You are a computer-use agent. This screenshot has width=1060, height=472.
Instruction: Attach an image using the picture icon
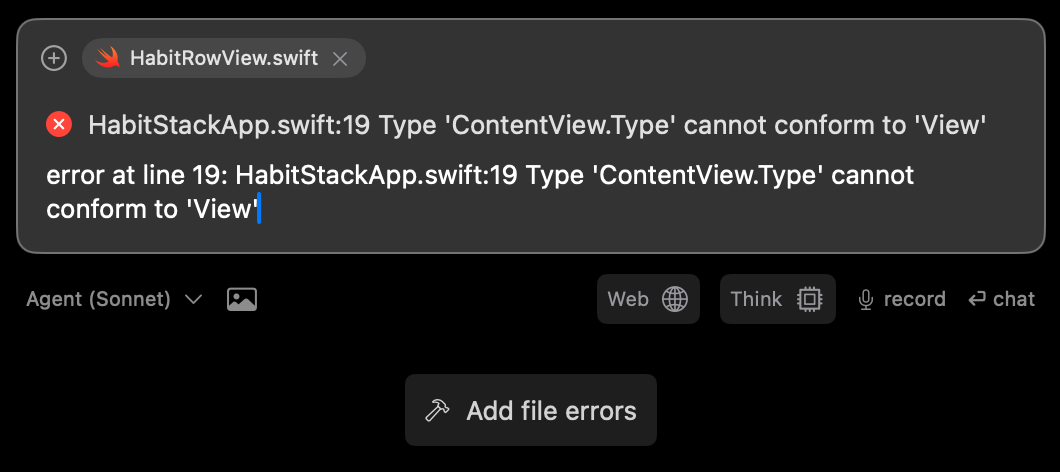point(242,299)
